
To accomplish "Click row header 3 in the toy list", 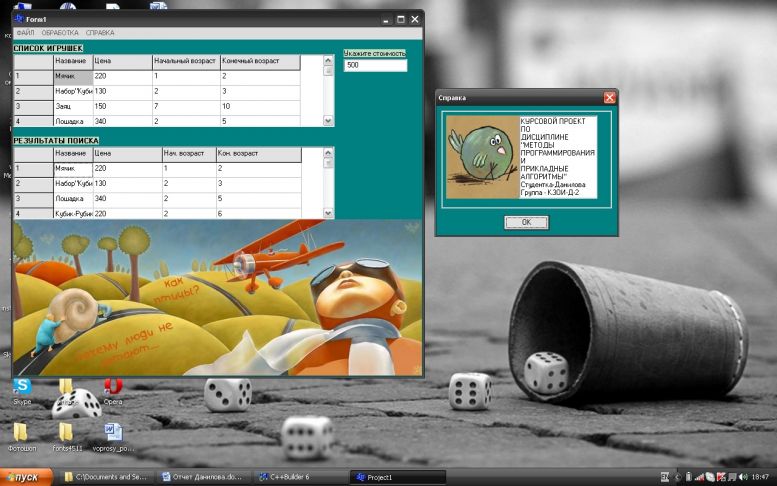I will click(x=33, y=107).
